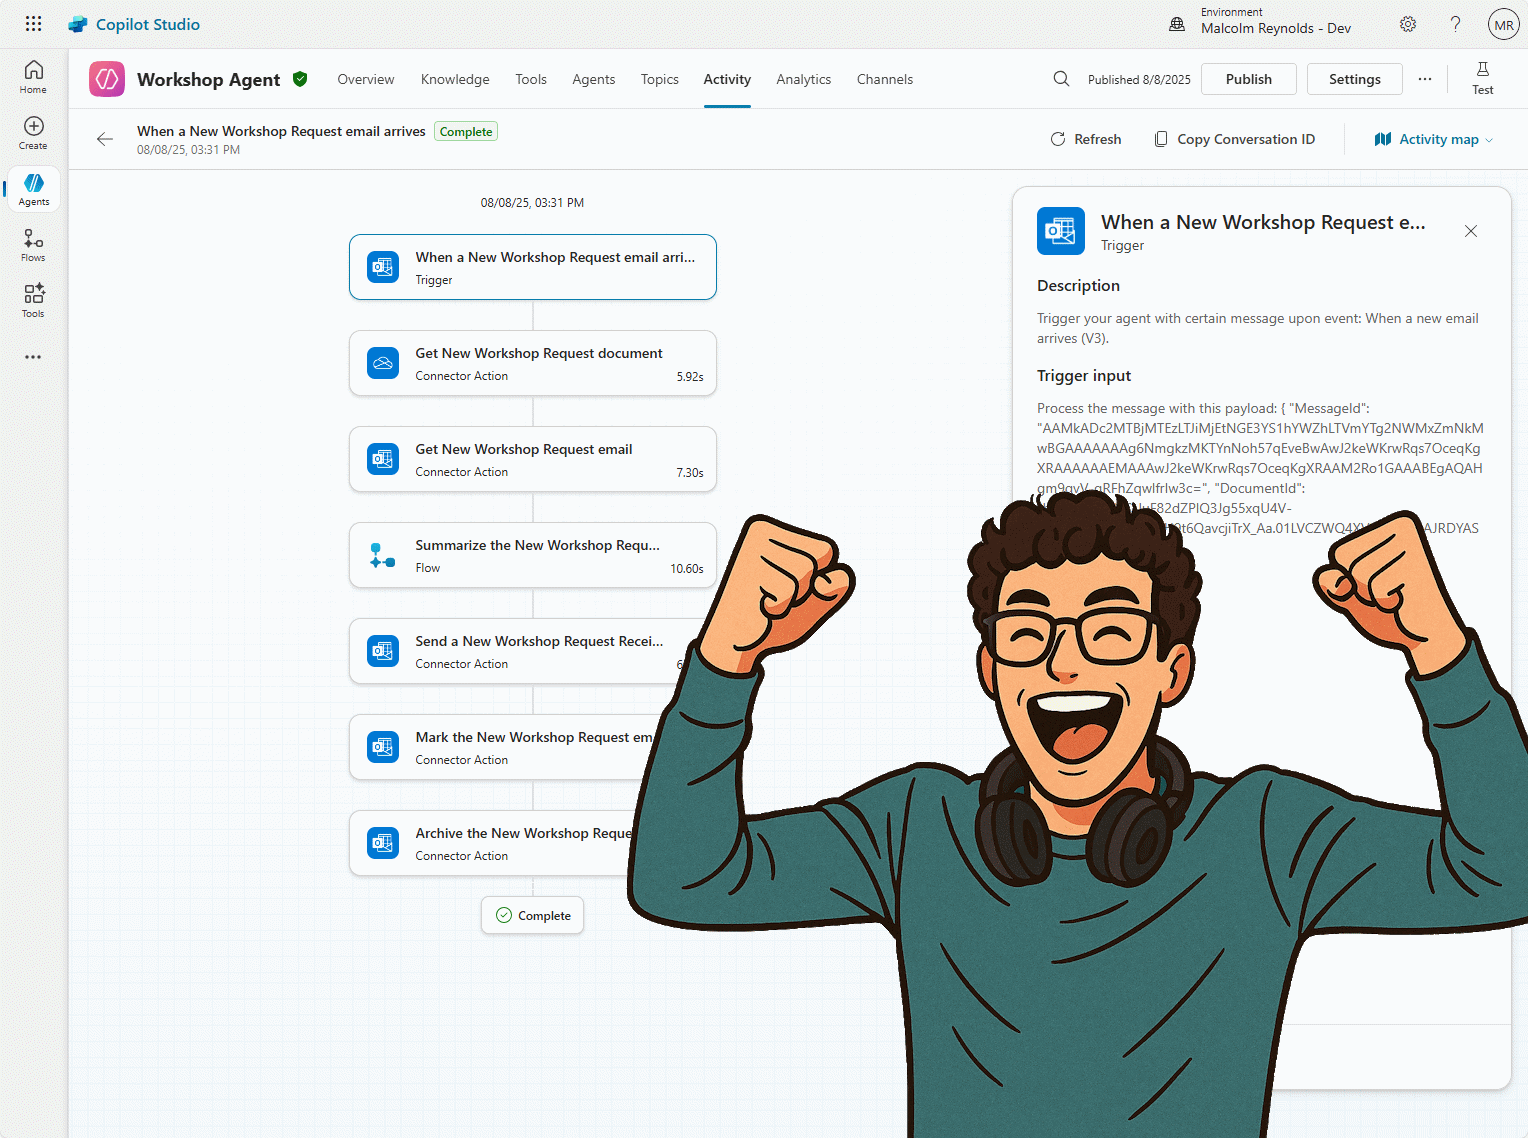
Task: Click Copy Conversation ID
Action: [1234, 139]
